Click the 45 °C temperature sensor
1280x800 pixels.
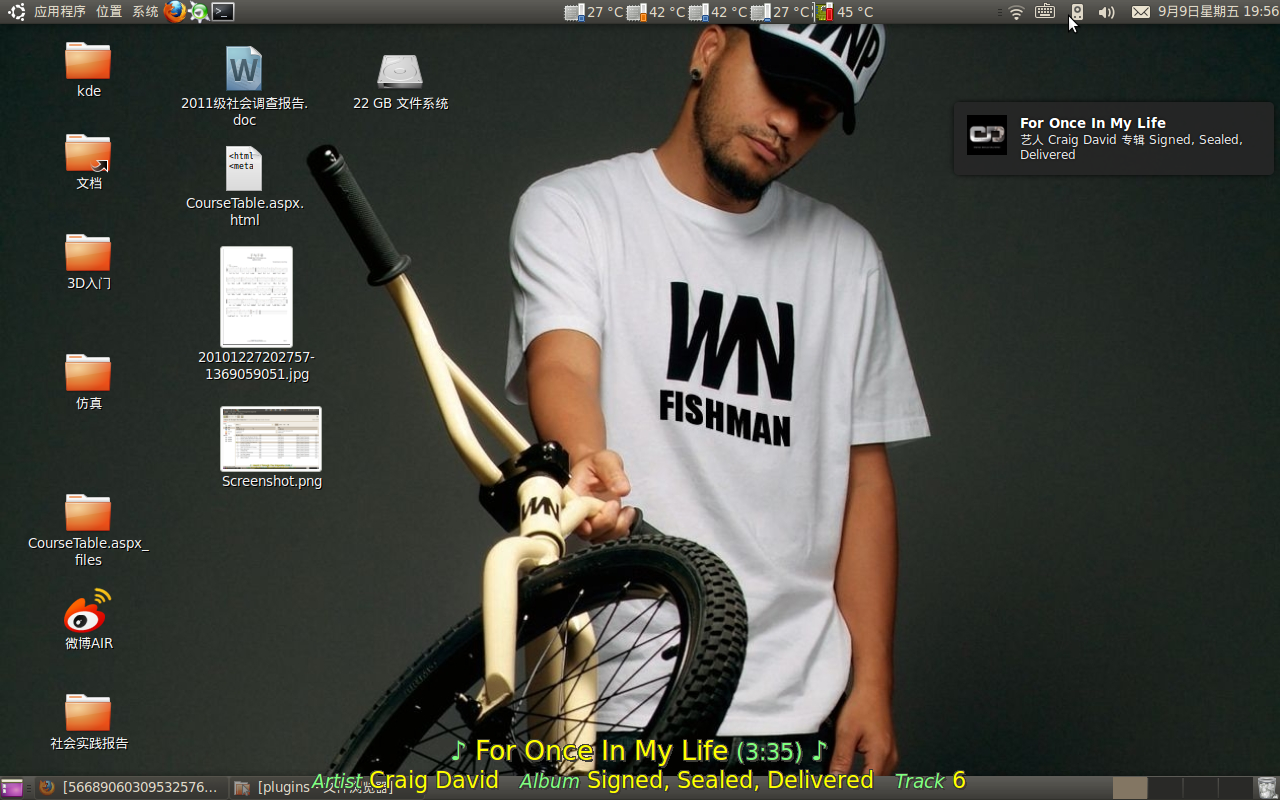tap(844, 12)
